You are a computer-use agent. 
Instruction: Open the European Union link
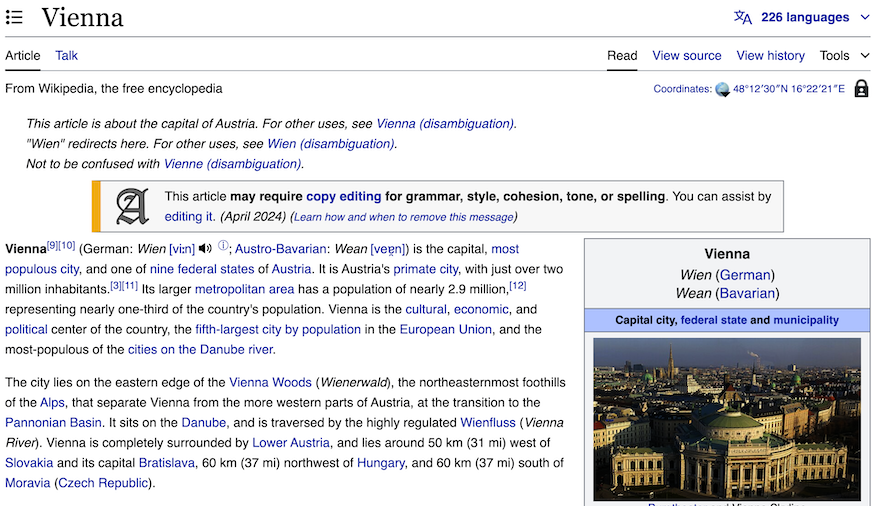(x=446, y=329)
